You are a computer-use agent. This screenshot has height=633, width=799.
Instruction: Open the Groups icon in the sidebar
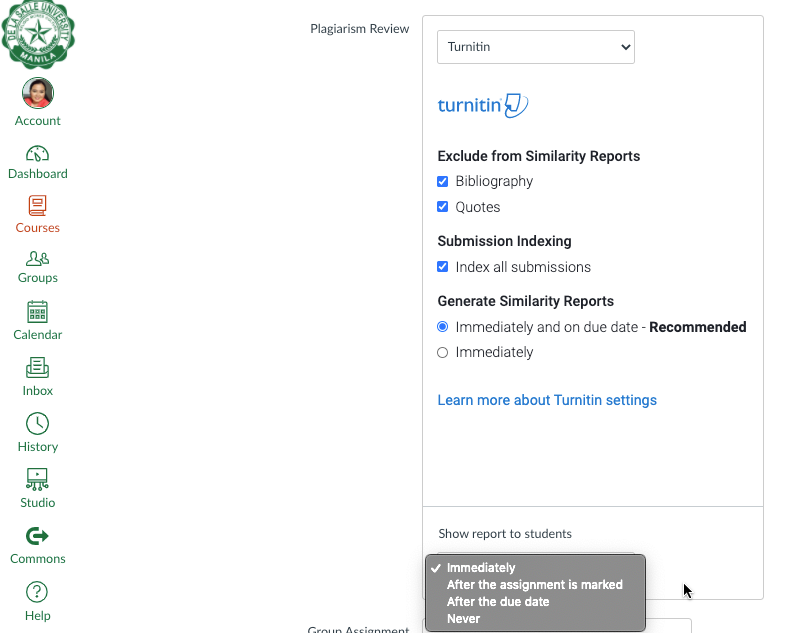37,258
